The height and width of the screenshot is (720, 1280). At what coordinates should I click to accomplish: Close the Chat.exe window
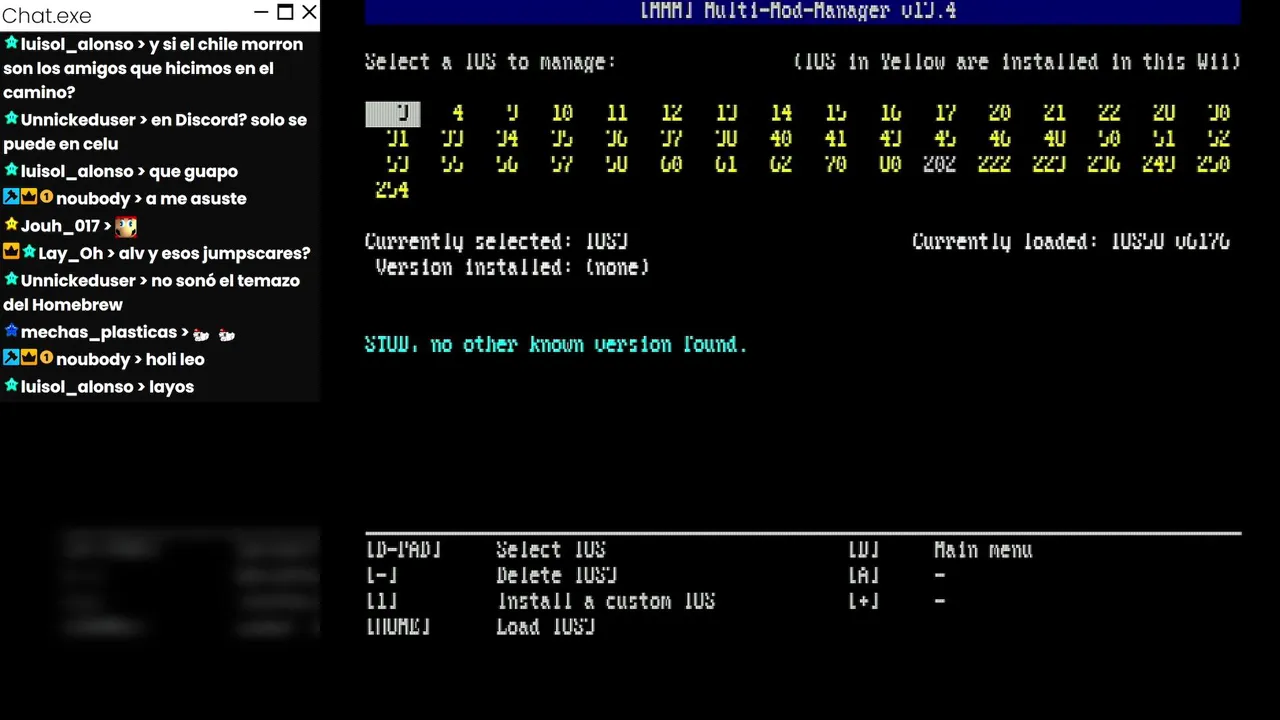tap(309, 13)
